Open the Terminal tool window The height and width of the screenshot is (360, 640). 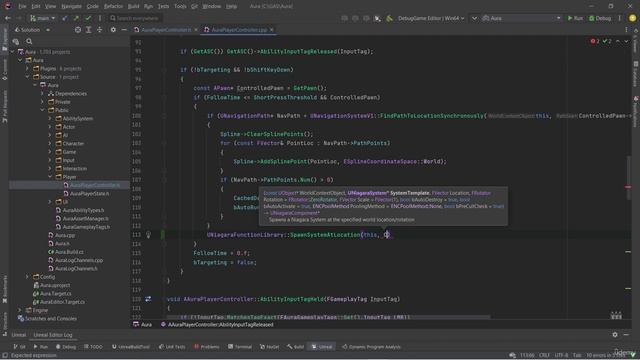(x=240, y=347)
